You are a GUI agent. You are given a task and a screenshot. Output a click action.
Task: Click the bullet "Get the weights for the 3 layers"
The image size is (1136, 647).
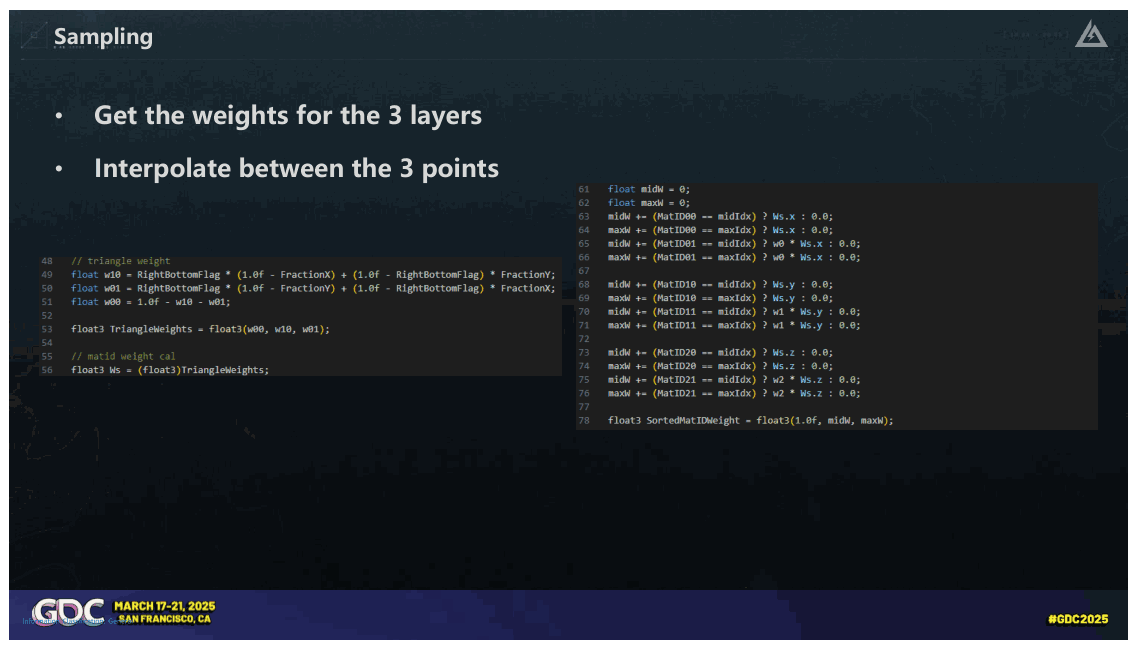(x=288, y=115)
